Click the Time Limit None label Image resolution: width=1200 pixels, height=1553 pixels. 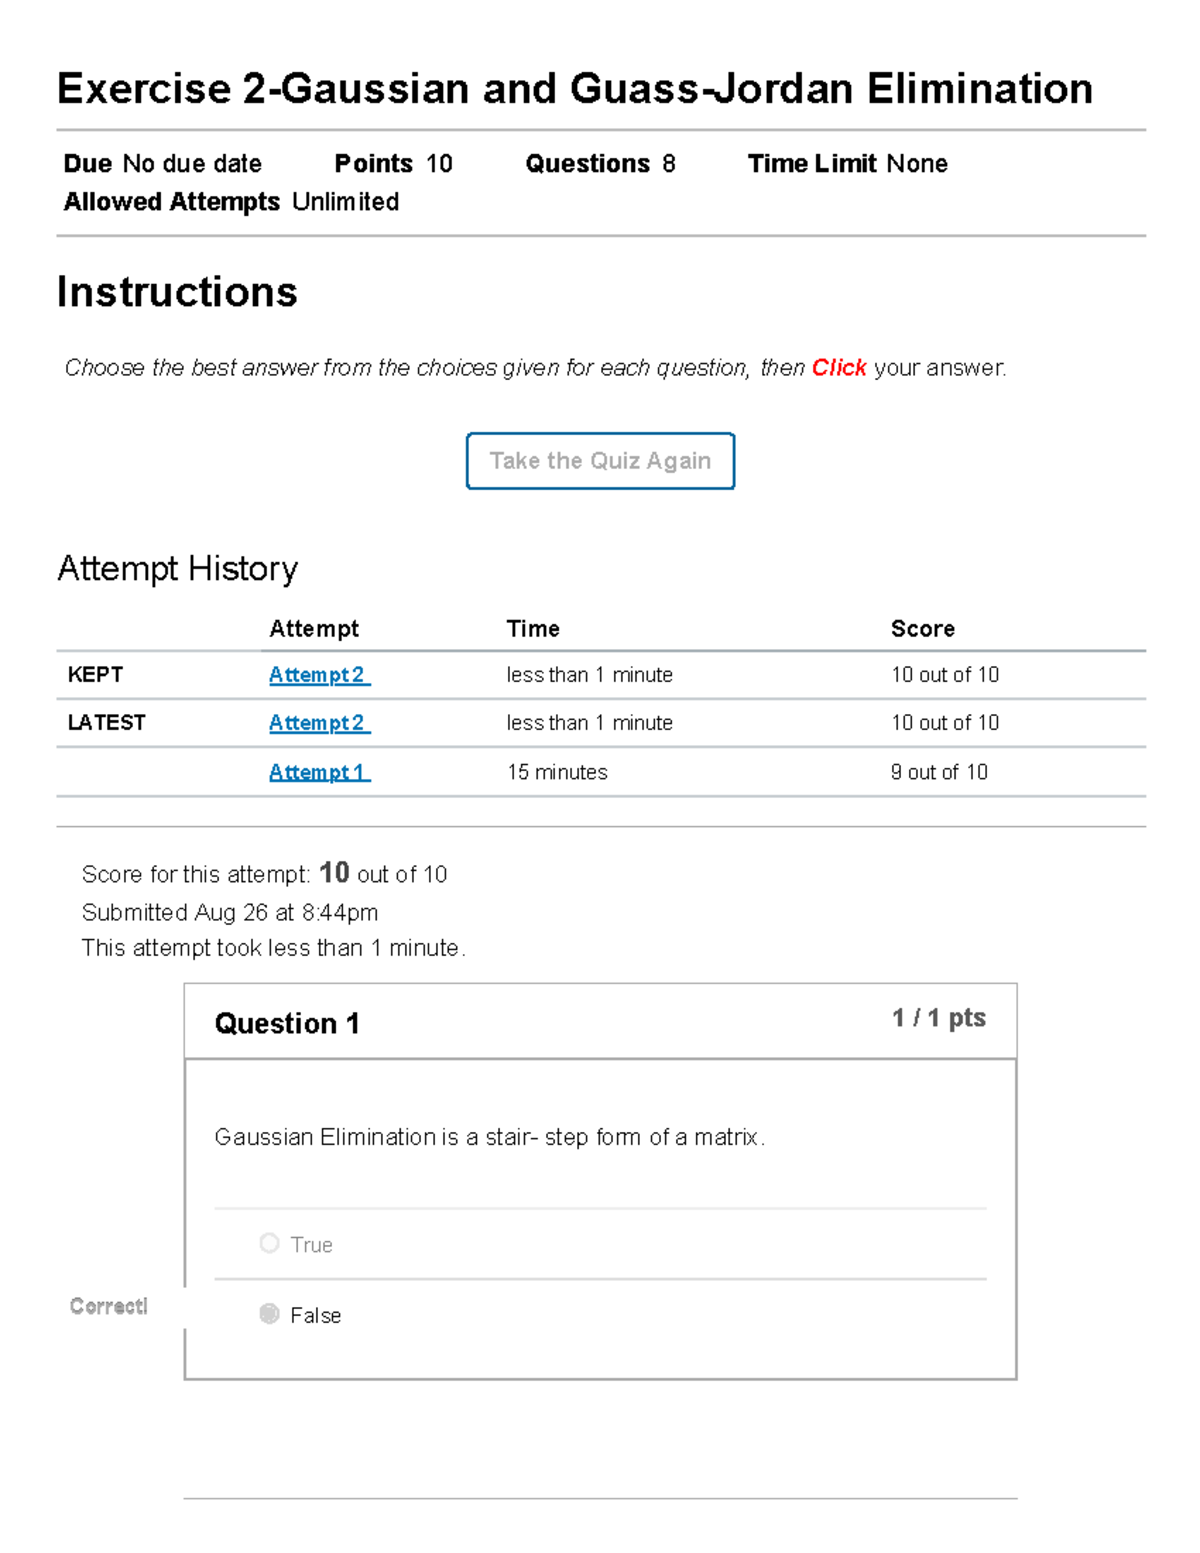click(x=847, y=164)
